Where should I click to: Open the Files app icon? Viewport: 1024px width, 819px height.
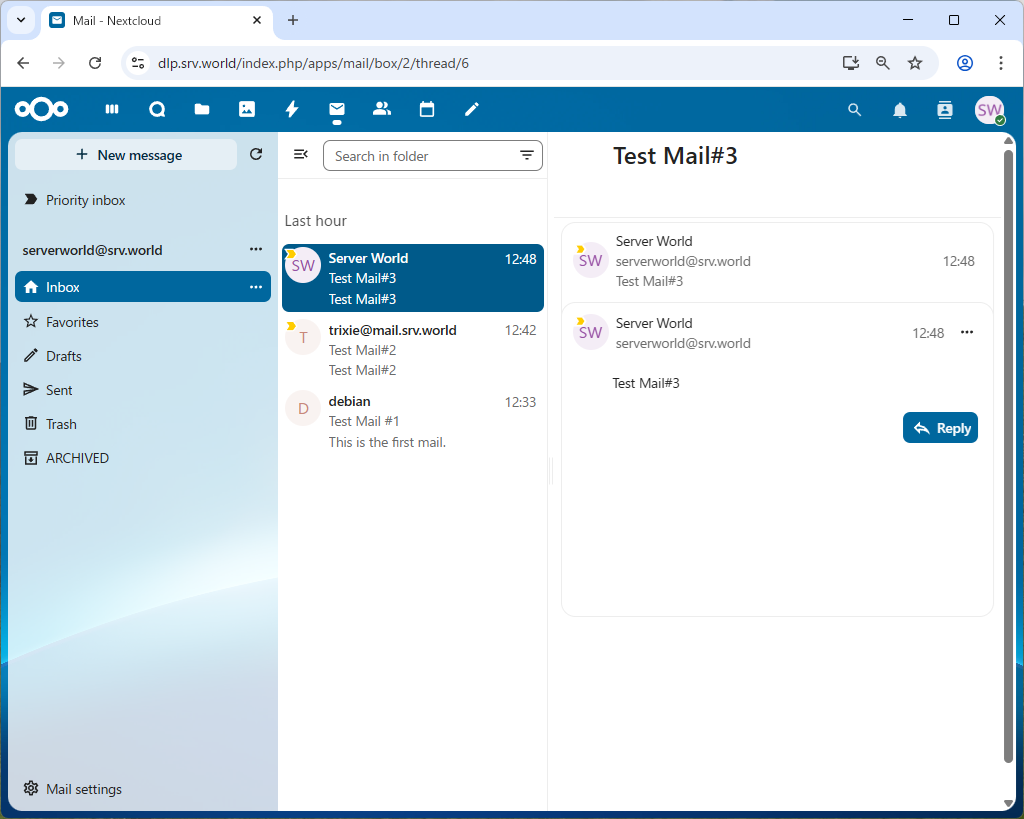[202, 110]
